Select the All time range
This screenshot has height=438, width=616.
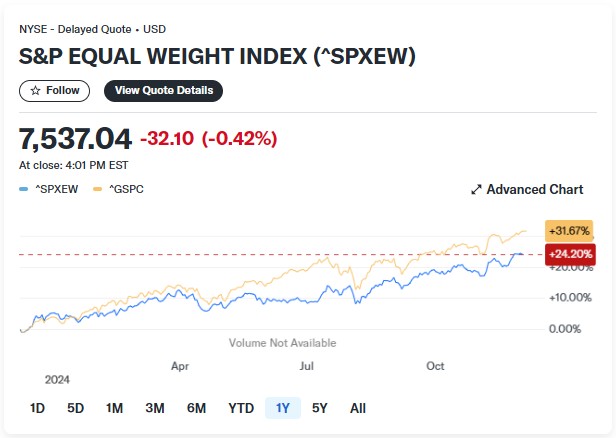pos(358,408)
